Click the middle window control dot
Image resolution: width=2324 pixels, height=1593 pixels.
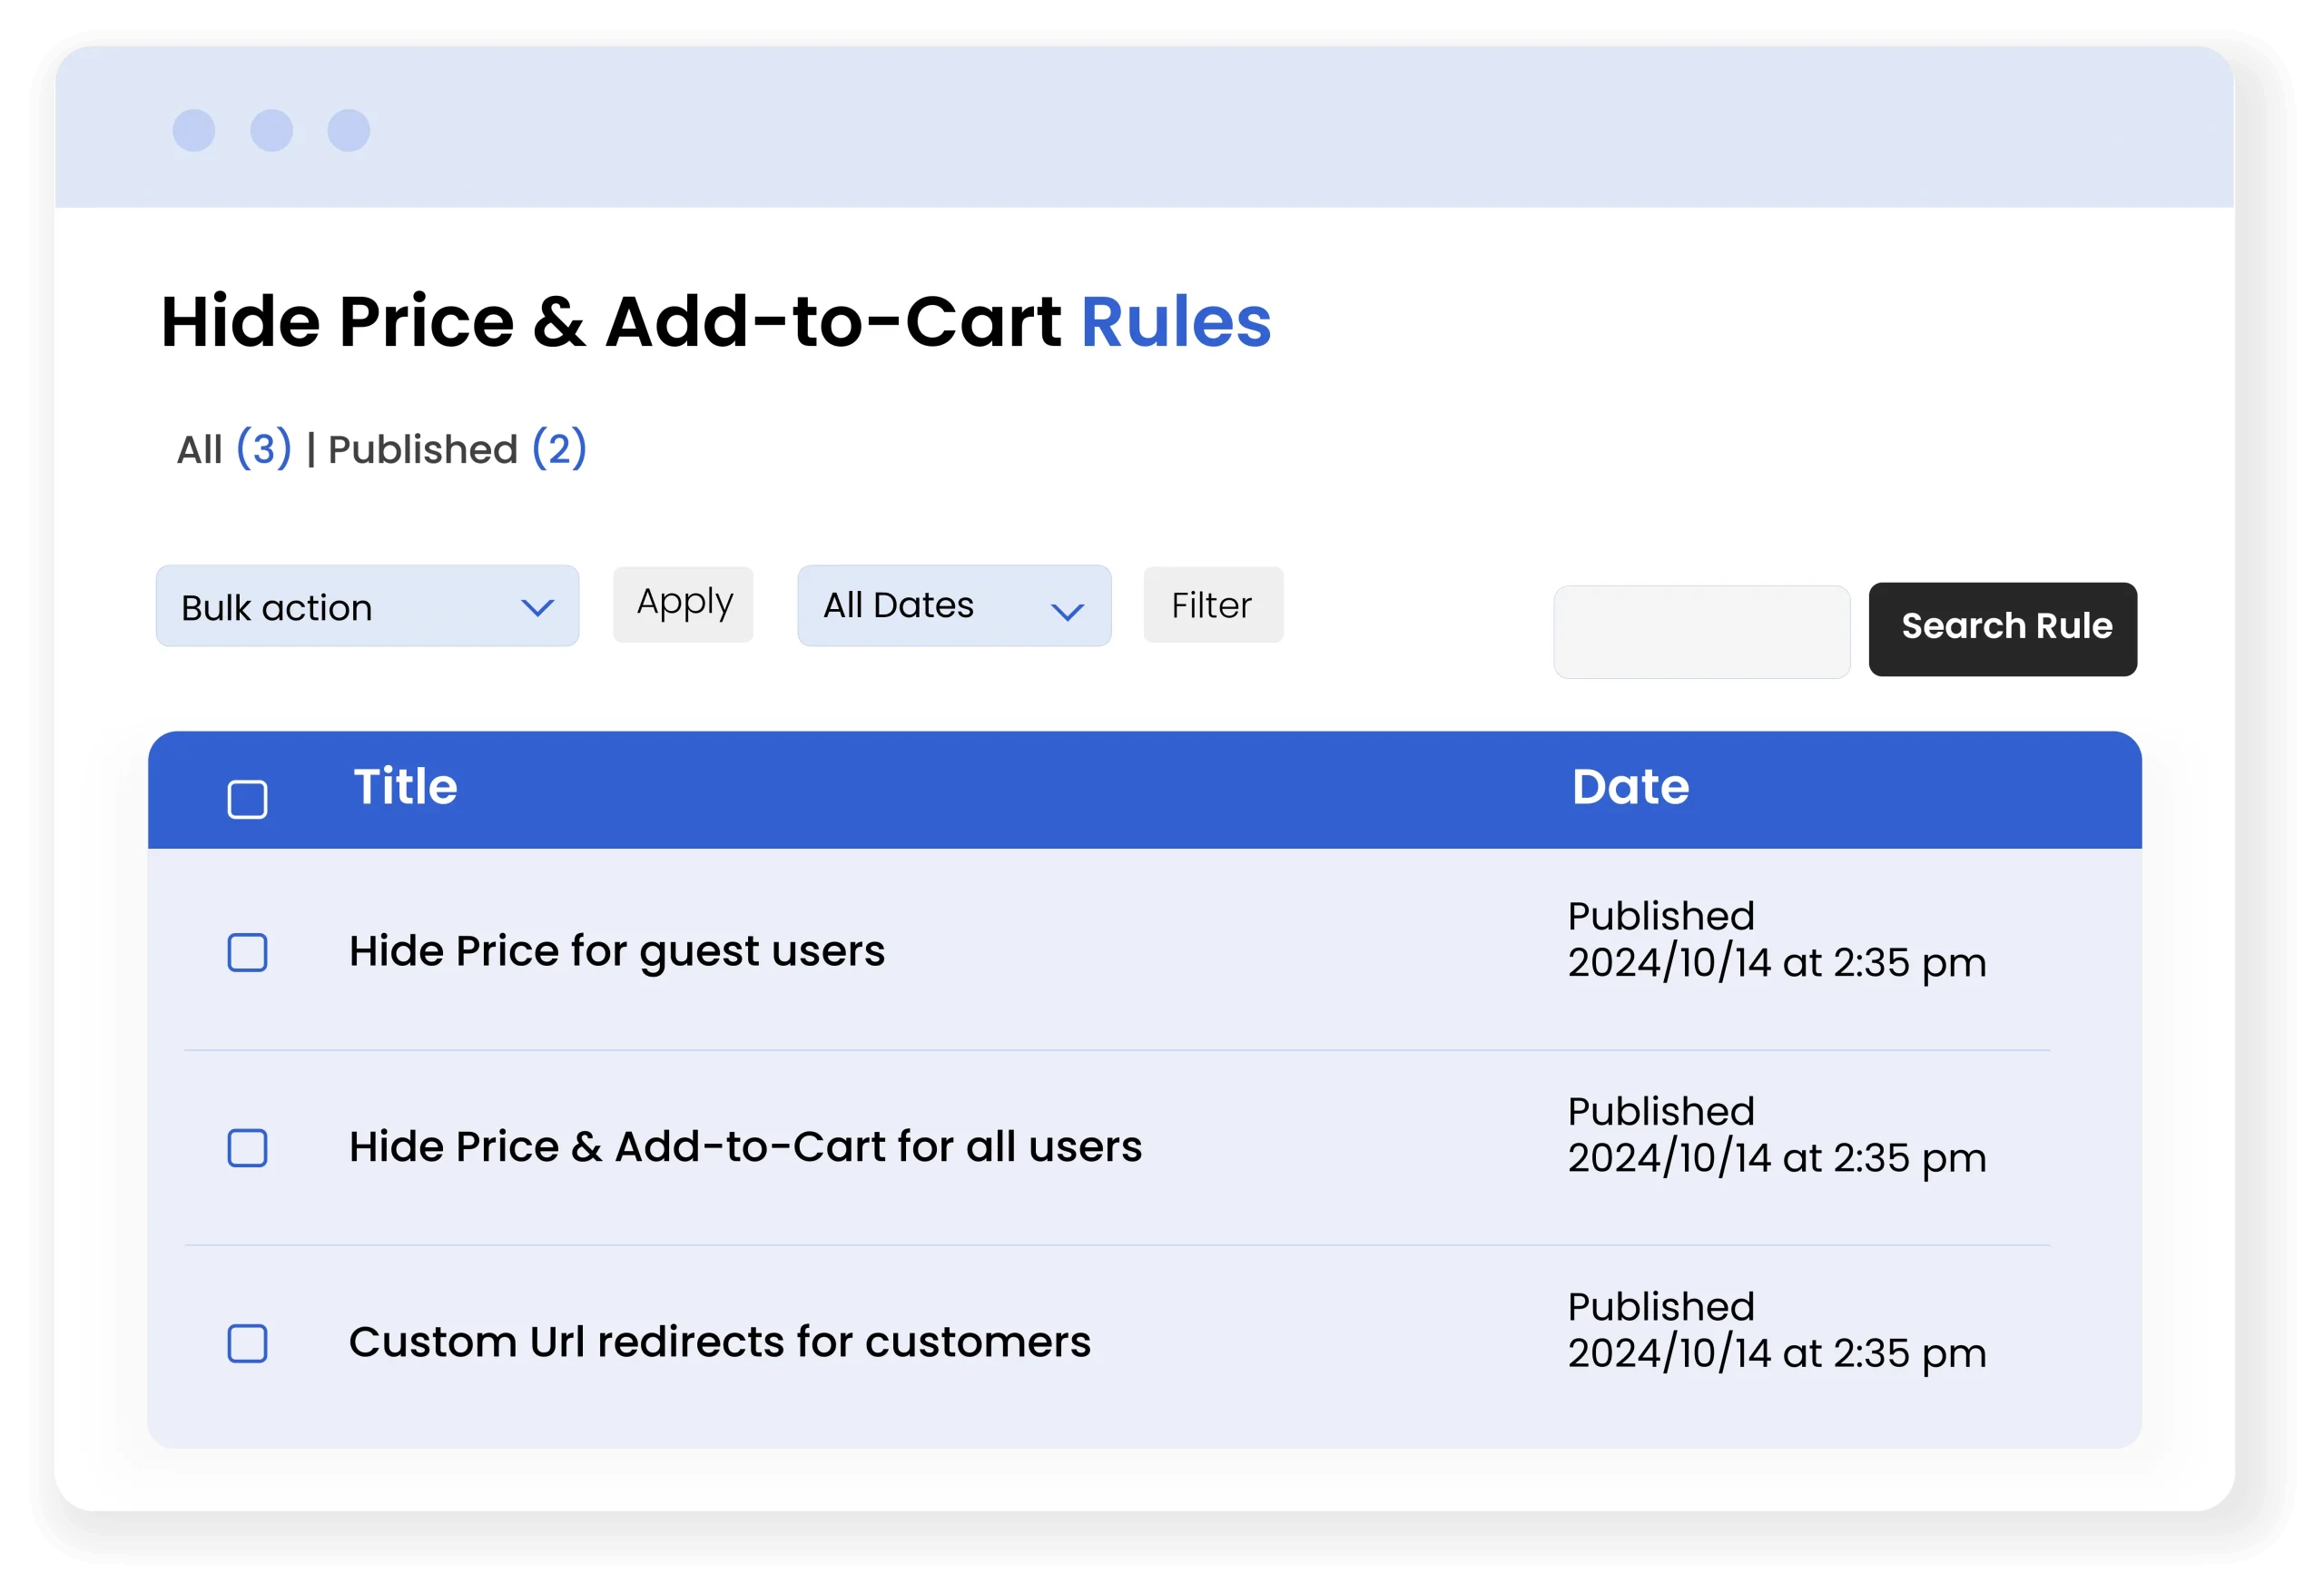point(271,131)
